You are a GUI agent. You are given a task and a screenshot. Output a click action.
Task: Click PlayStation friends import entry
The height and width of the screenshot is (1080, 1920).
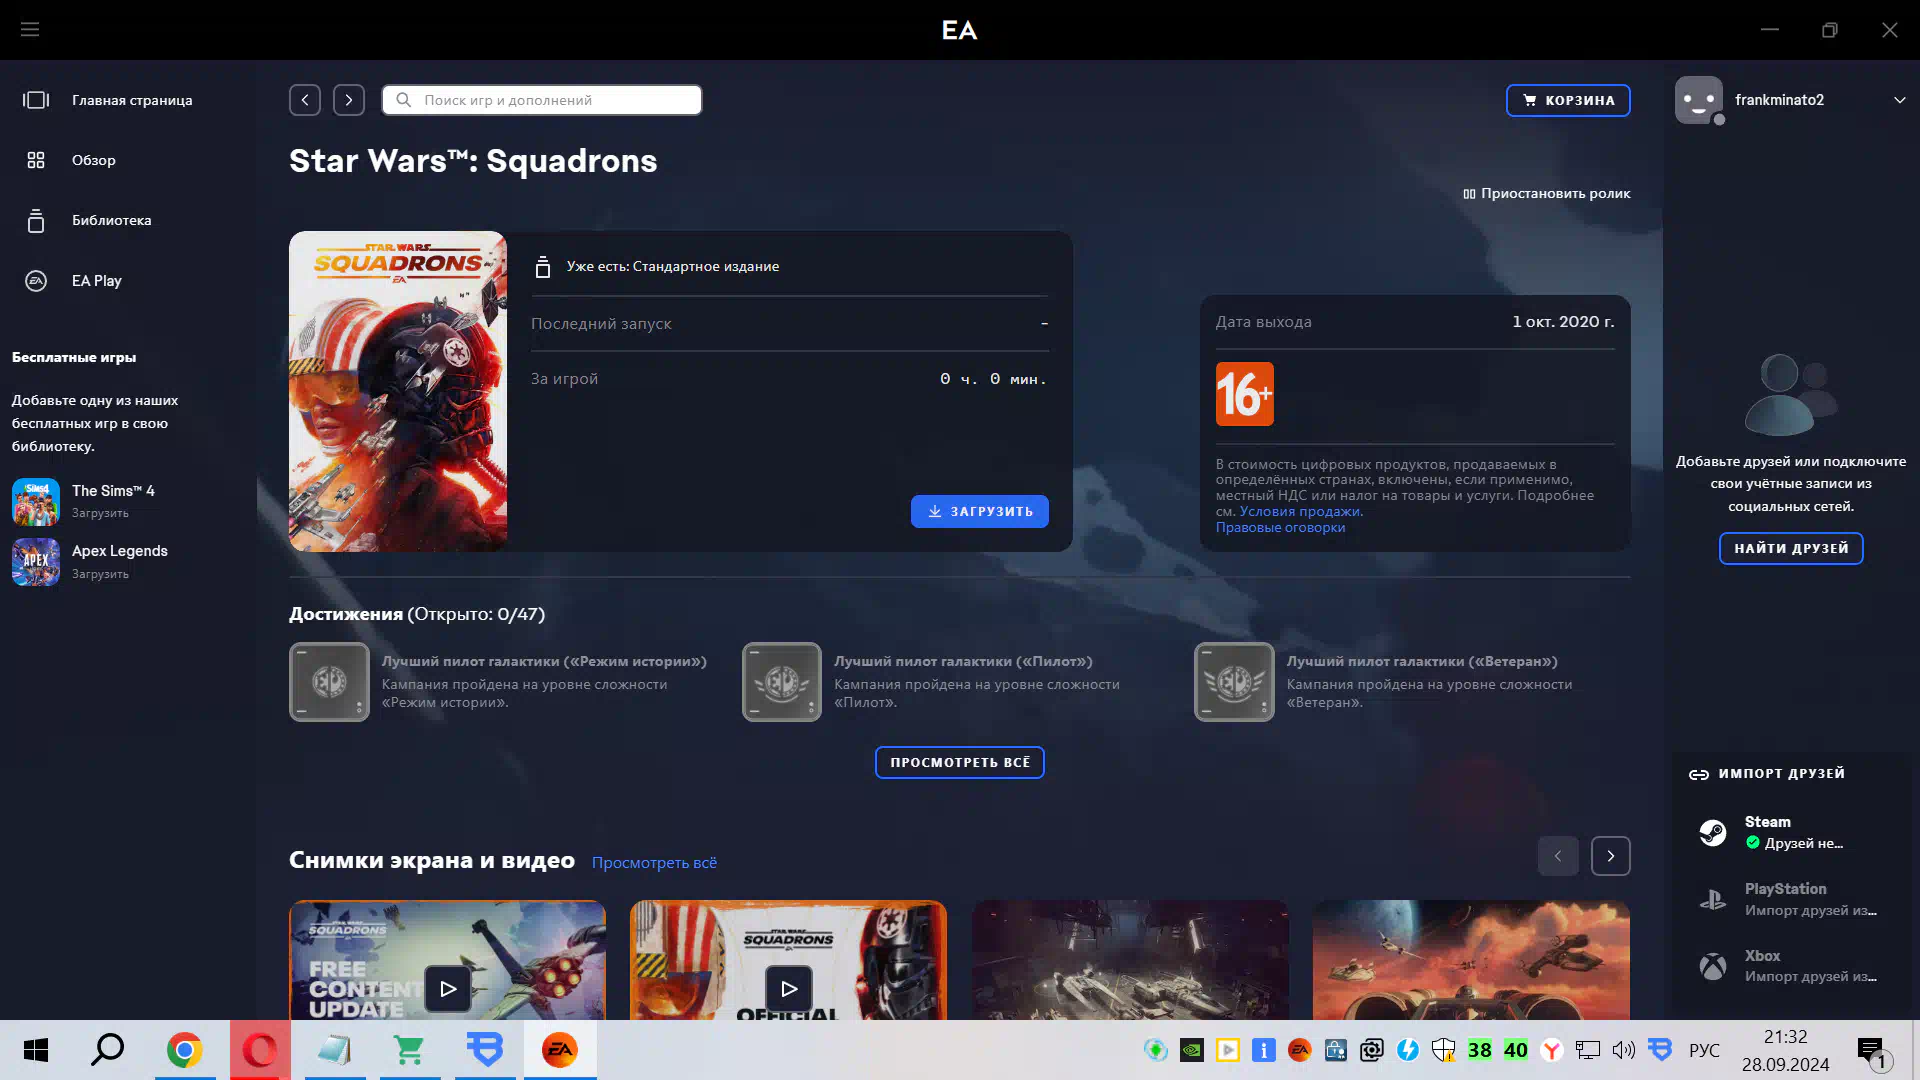click(1791, 899)
